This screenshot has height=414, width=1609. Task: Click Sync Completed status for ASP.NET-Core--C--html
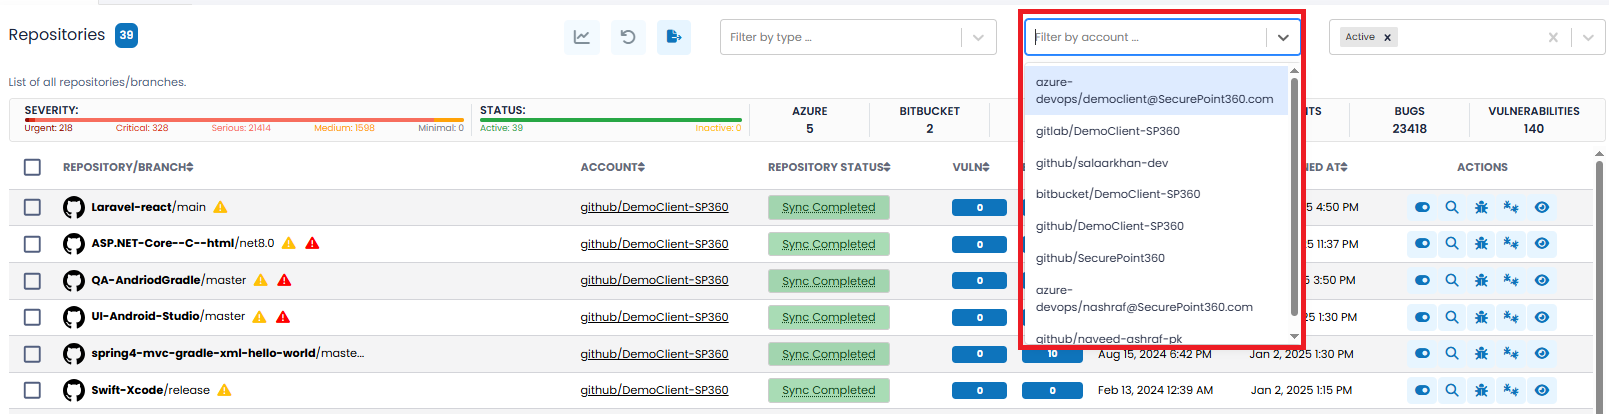coord(829,244)
